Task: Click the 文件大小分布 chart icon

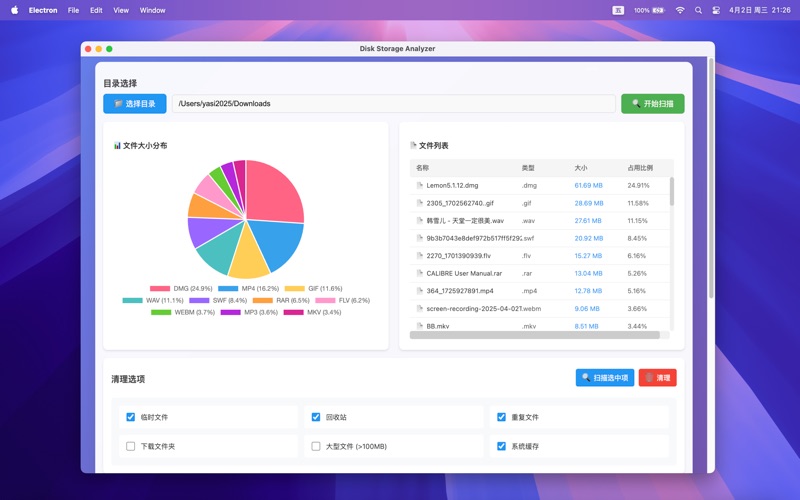Action: [x=117, y=145]
